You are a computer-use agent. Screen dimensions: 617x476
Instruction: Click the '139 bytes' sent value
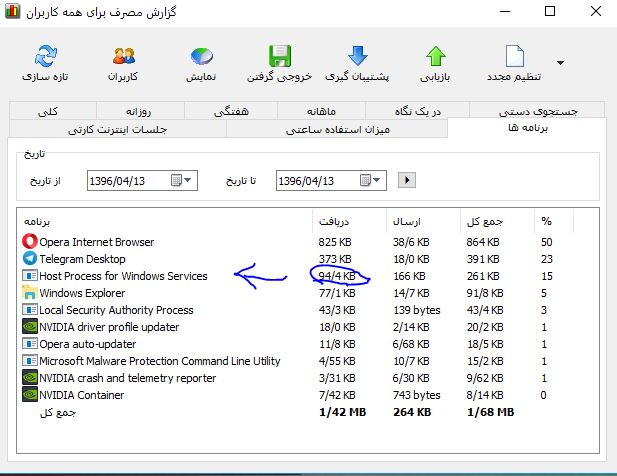click(x=417, y=310)
